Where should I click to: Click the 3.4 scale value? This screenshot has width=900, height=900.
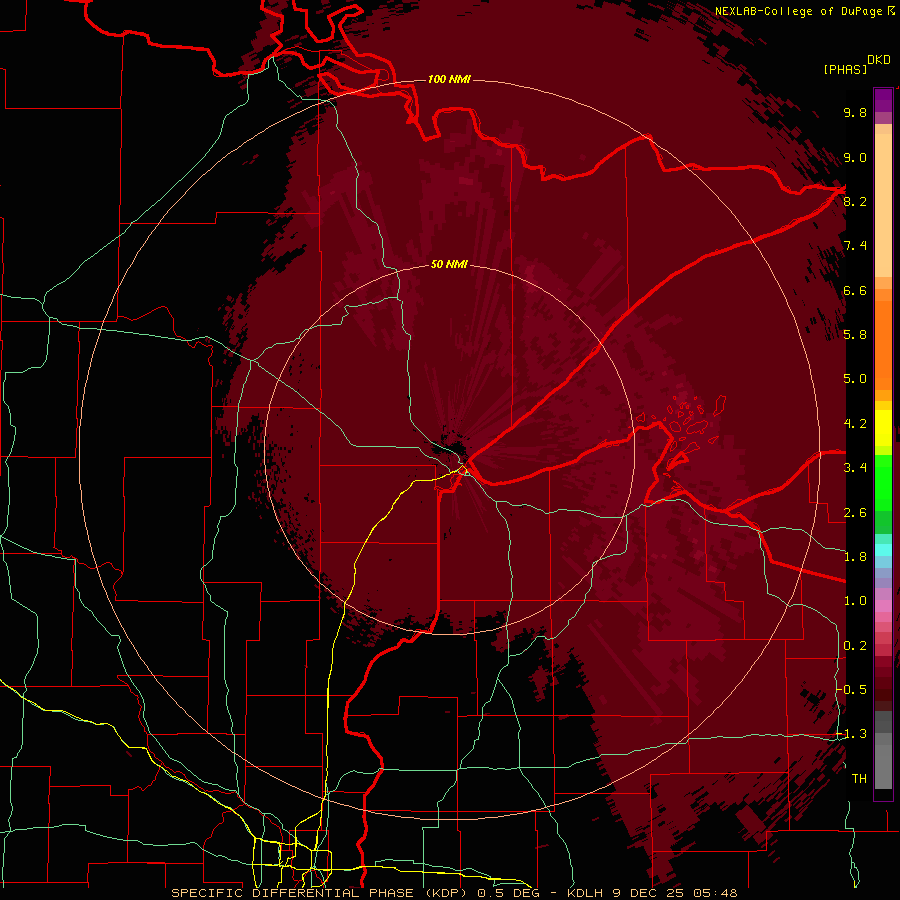pyautogui.click(x=855, y=467)
